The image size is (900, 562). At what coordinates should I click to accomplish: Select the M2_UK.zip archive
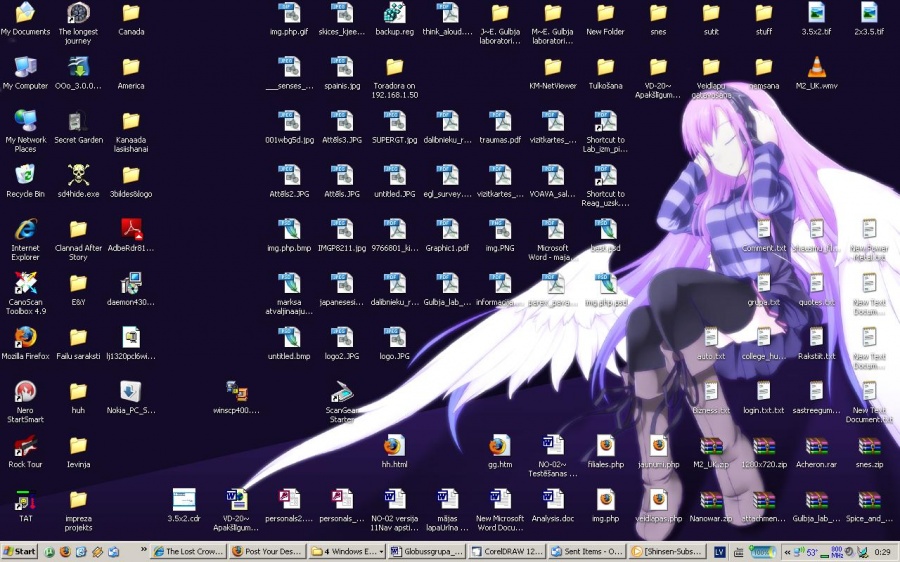[711, 451]
